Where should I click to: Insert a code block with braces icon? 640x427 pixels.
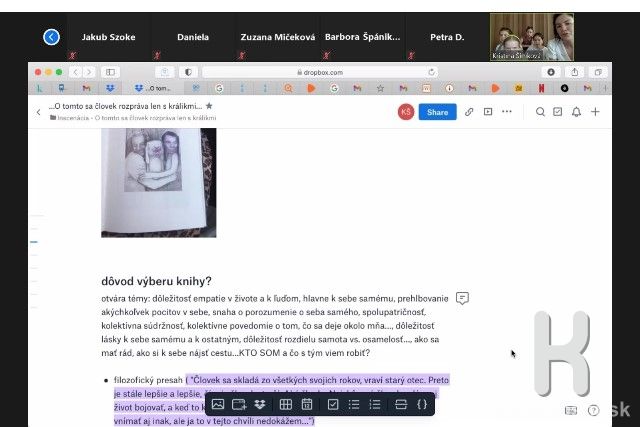click(x=421, y=404)
